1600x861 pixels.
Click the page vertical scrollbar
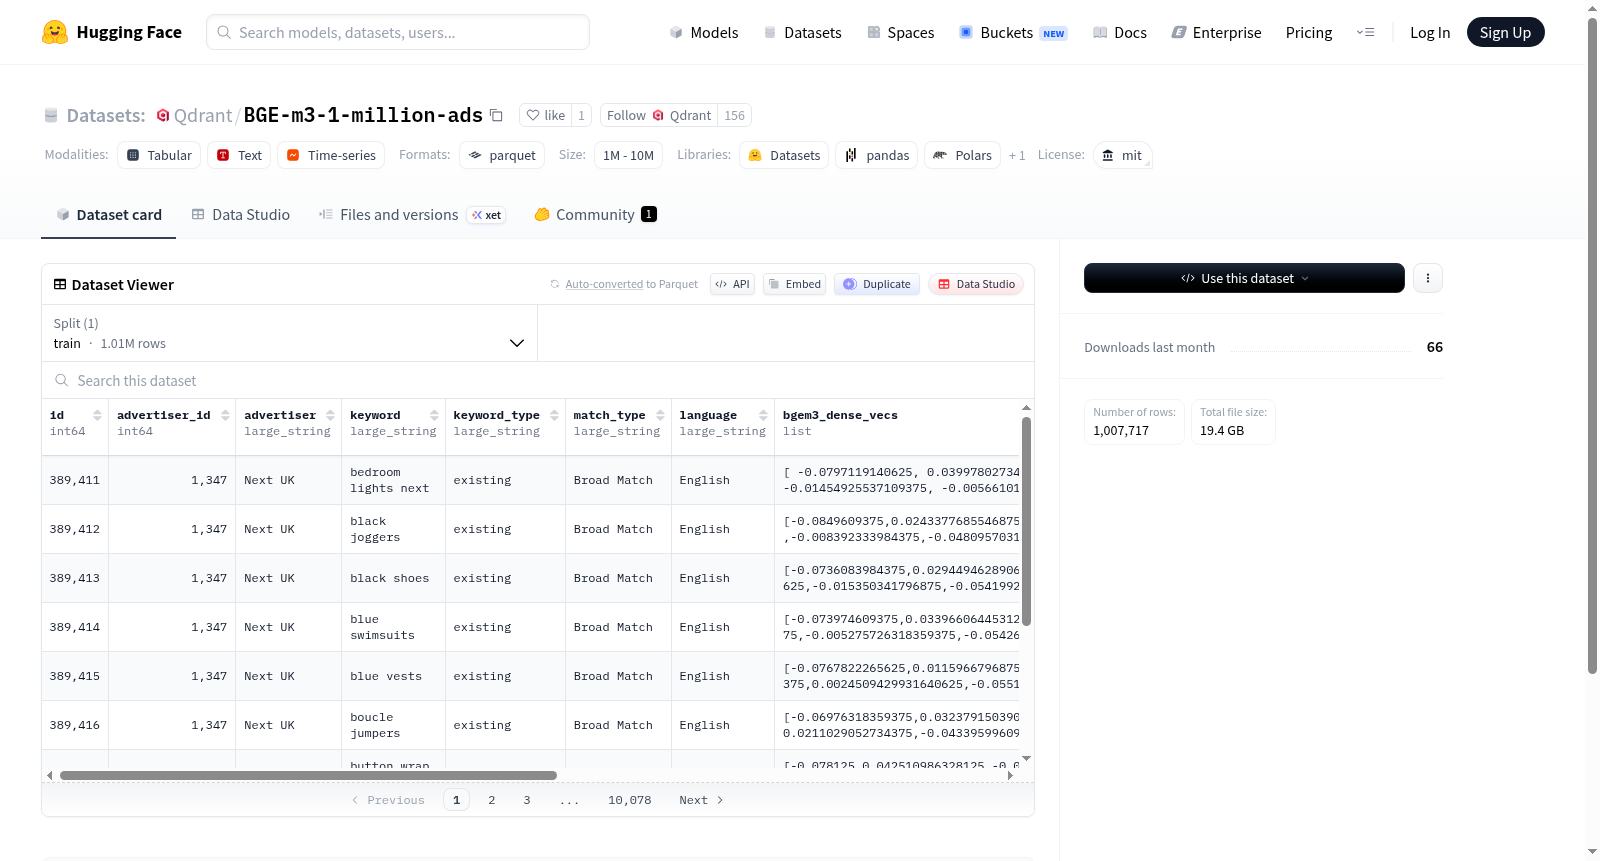(1593, 345)
